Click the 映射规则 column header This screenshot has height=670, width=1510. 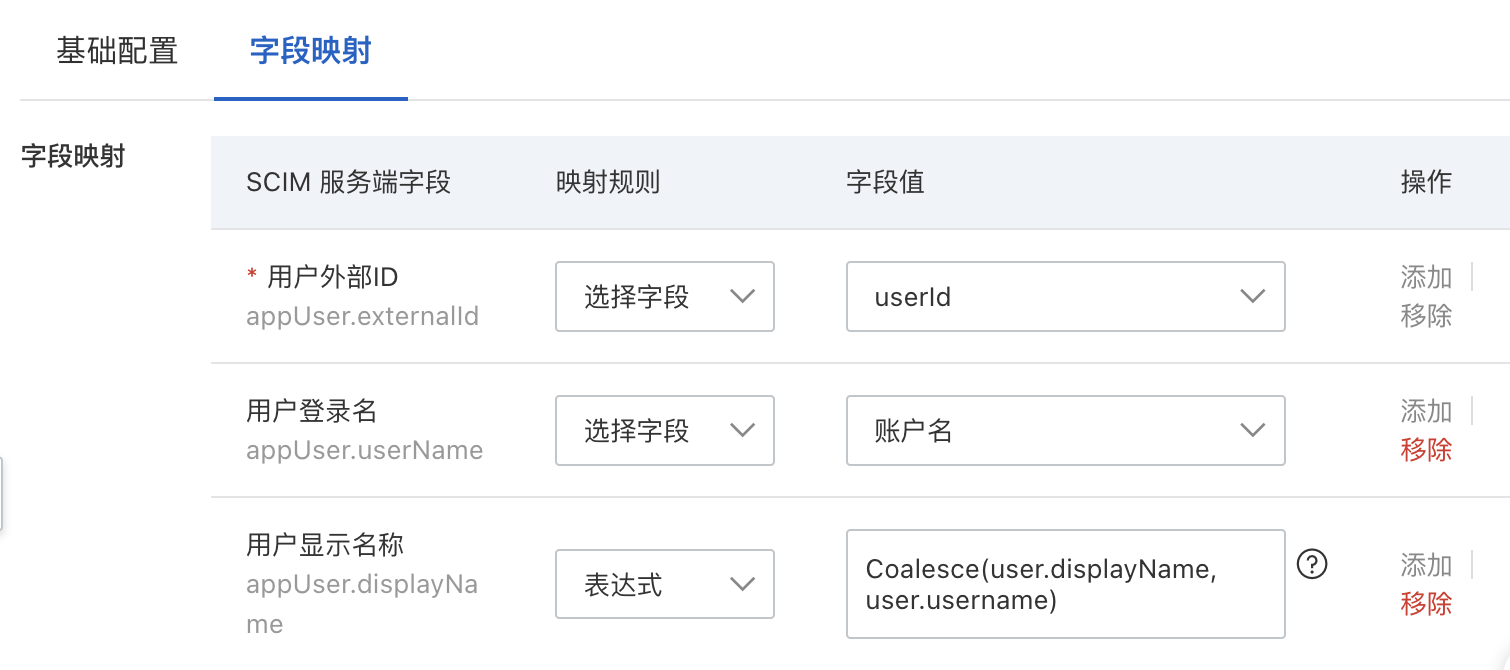[608, 182]
